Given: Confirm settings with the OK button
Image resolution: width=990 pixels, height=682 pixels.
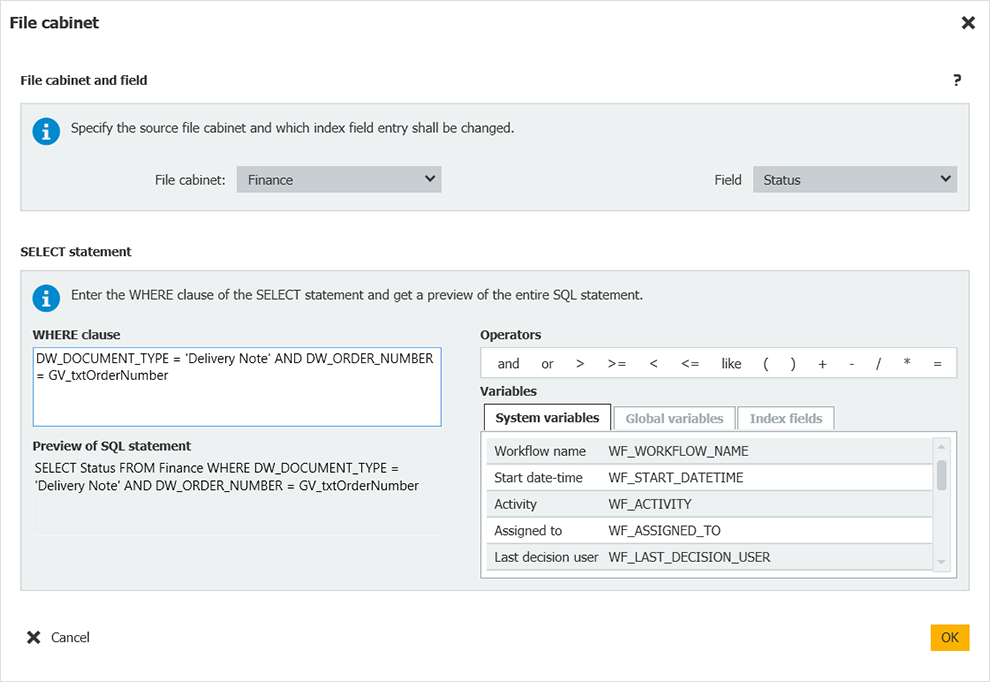Looking at the screenshot, I should pyautogui.click(x=949, y=637).
